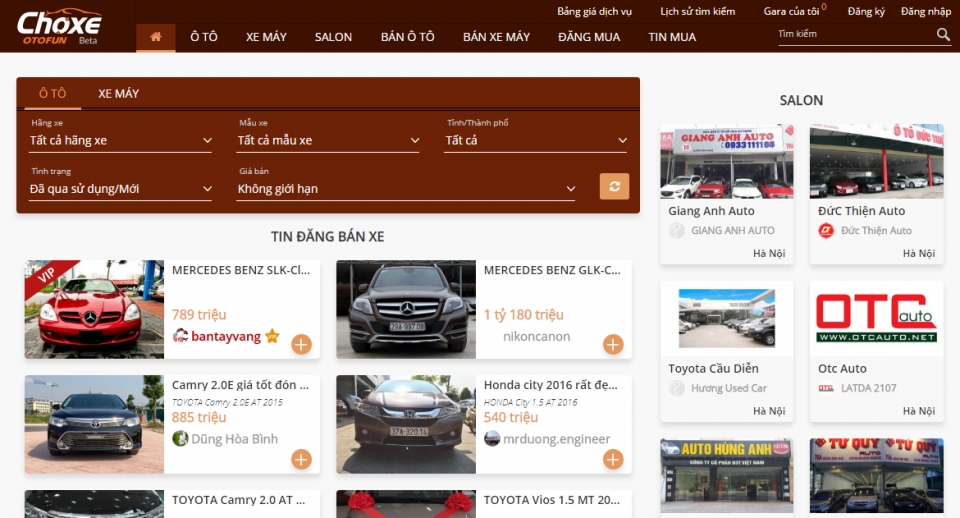Image resolution: width=960 pixels, height=518 pixels.
Task: Open Lịch sử tìm kiếm link
Action: tap(697, 11)
